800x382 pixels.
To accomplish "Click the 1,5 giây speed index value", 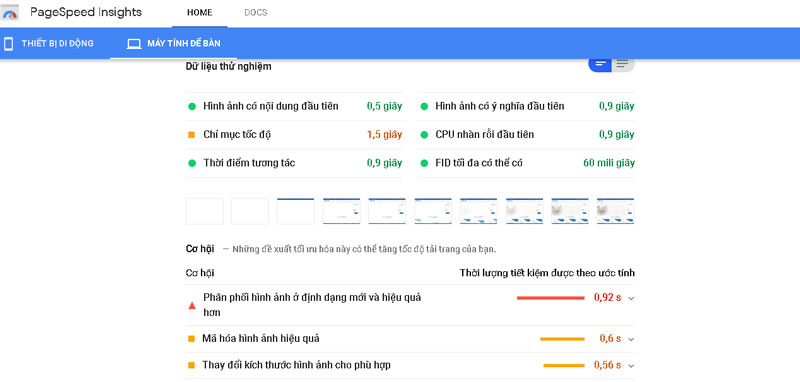I will (384, 135).
